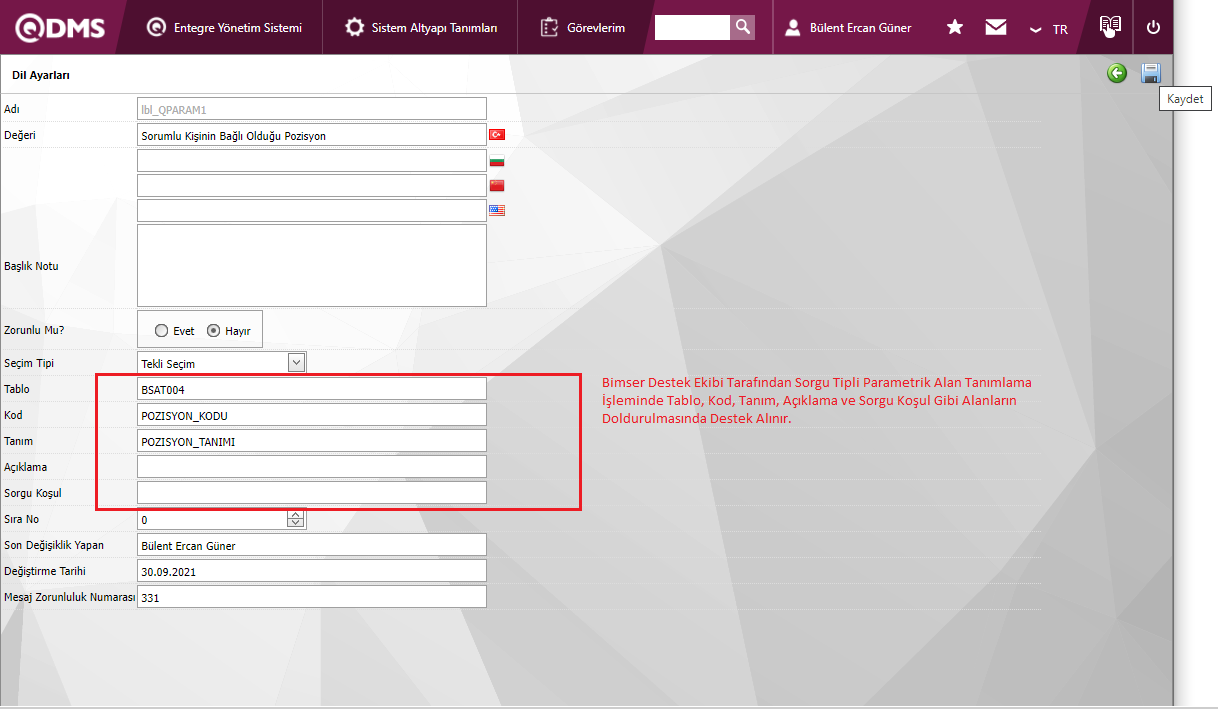This screenshot has width=1218, height=709.
Task: Click the green back arrow icon
Action: 1117,73
